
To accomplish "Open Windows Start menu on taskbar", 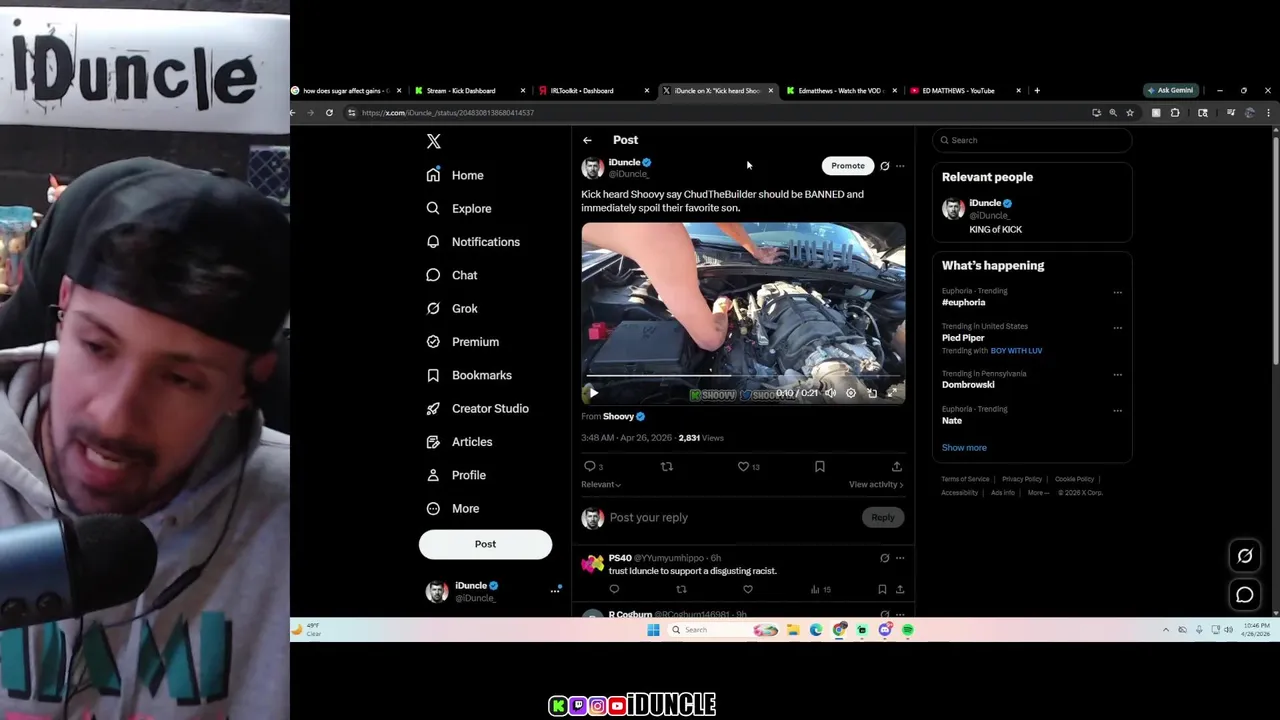I will pyautogui.click(x=653, y=630).
